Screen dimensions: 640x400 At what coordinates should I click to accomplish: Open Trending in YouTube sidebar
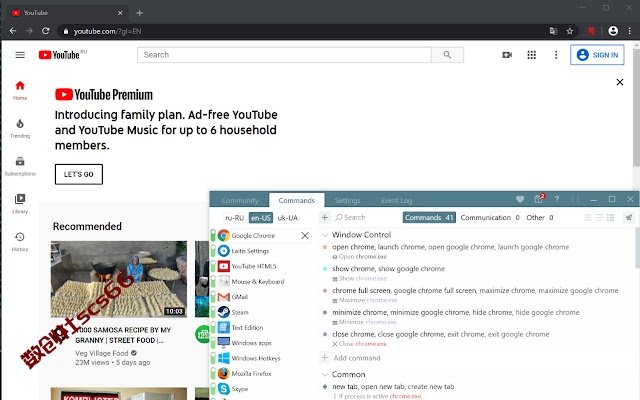pos(20,128)
